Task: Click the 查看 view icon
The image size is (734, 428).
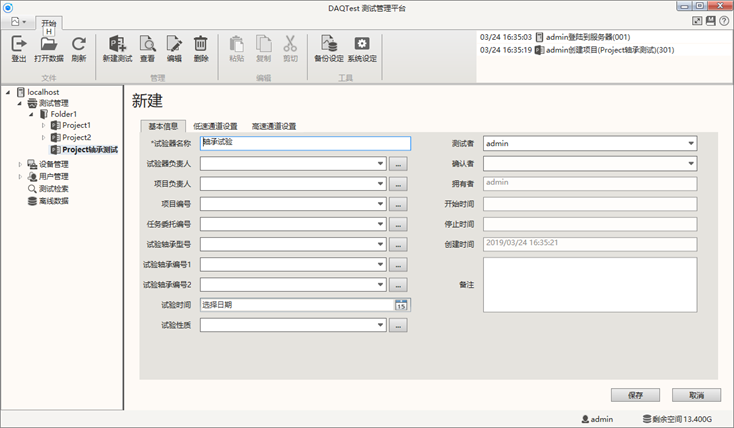Action: [147, 44]
